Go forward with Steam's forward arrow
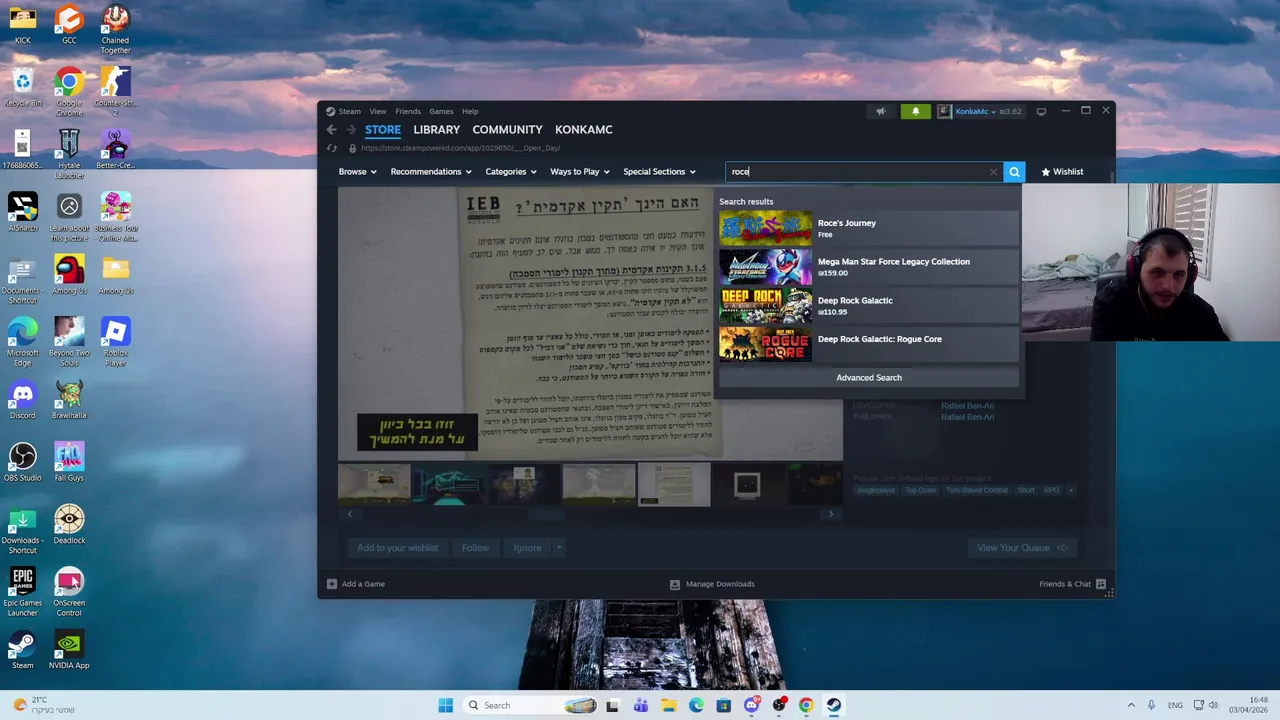 (351, 130)
